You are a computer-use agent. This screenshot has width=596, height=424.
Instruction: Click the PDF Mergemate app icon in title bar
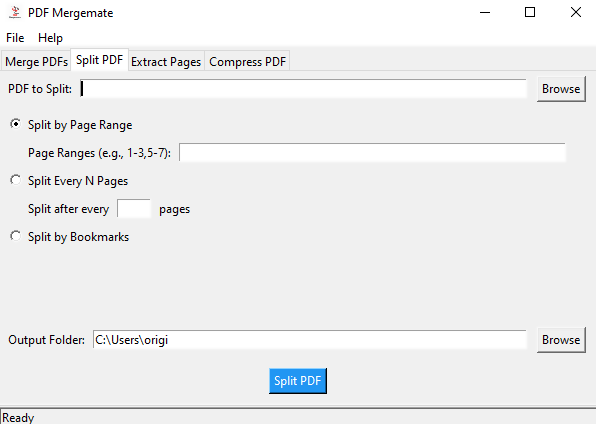[x=15, y=12]
